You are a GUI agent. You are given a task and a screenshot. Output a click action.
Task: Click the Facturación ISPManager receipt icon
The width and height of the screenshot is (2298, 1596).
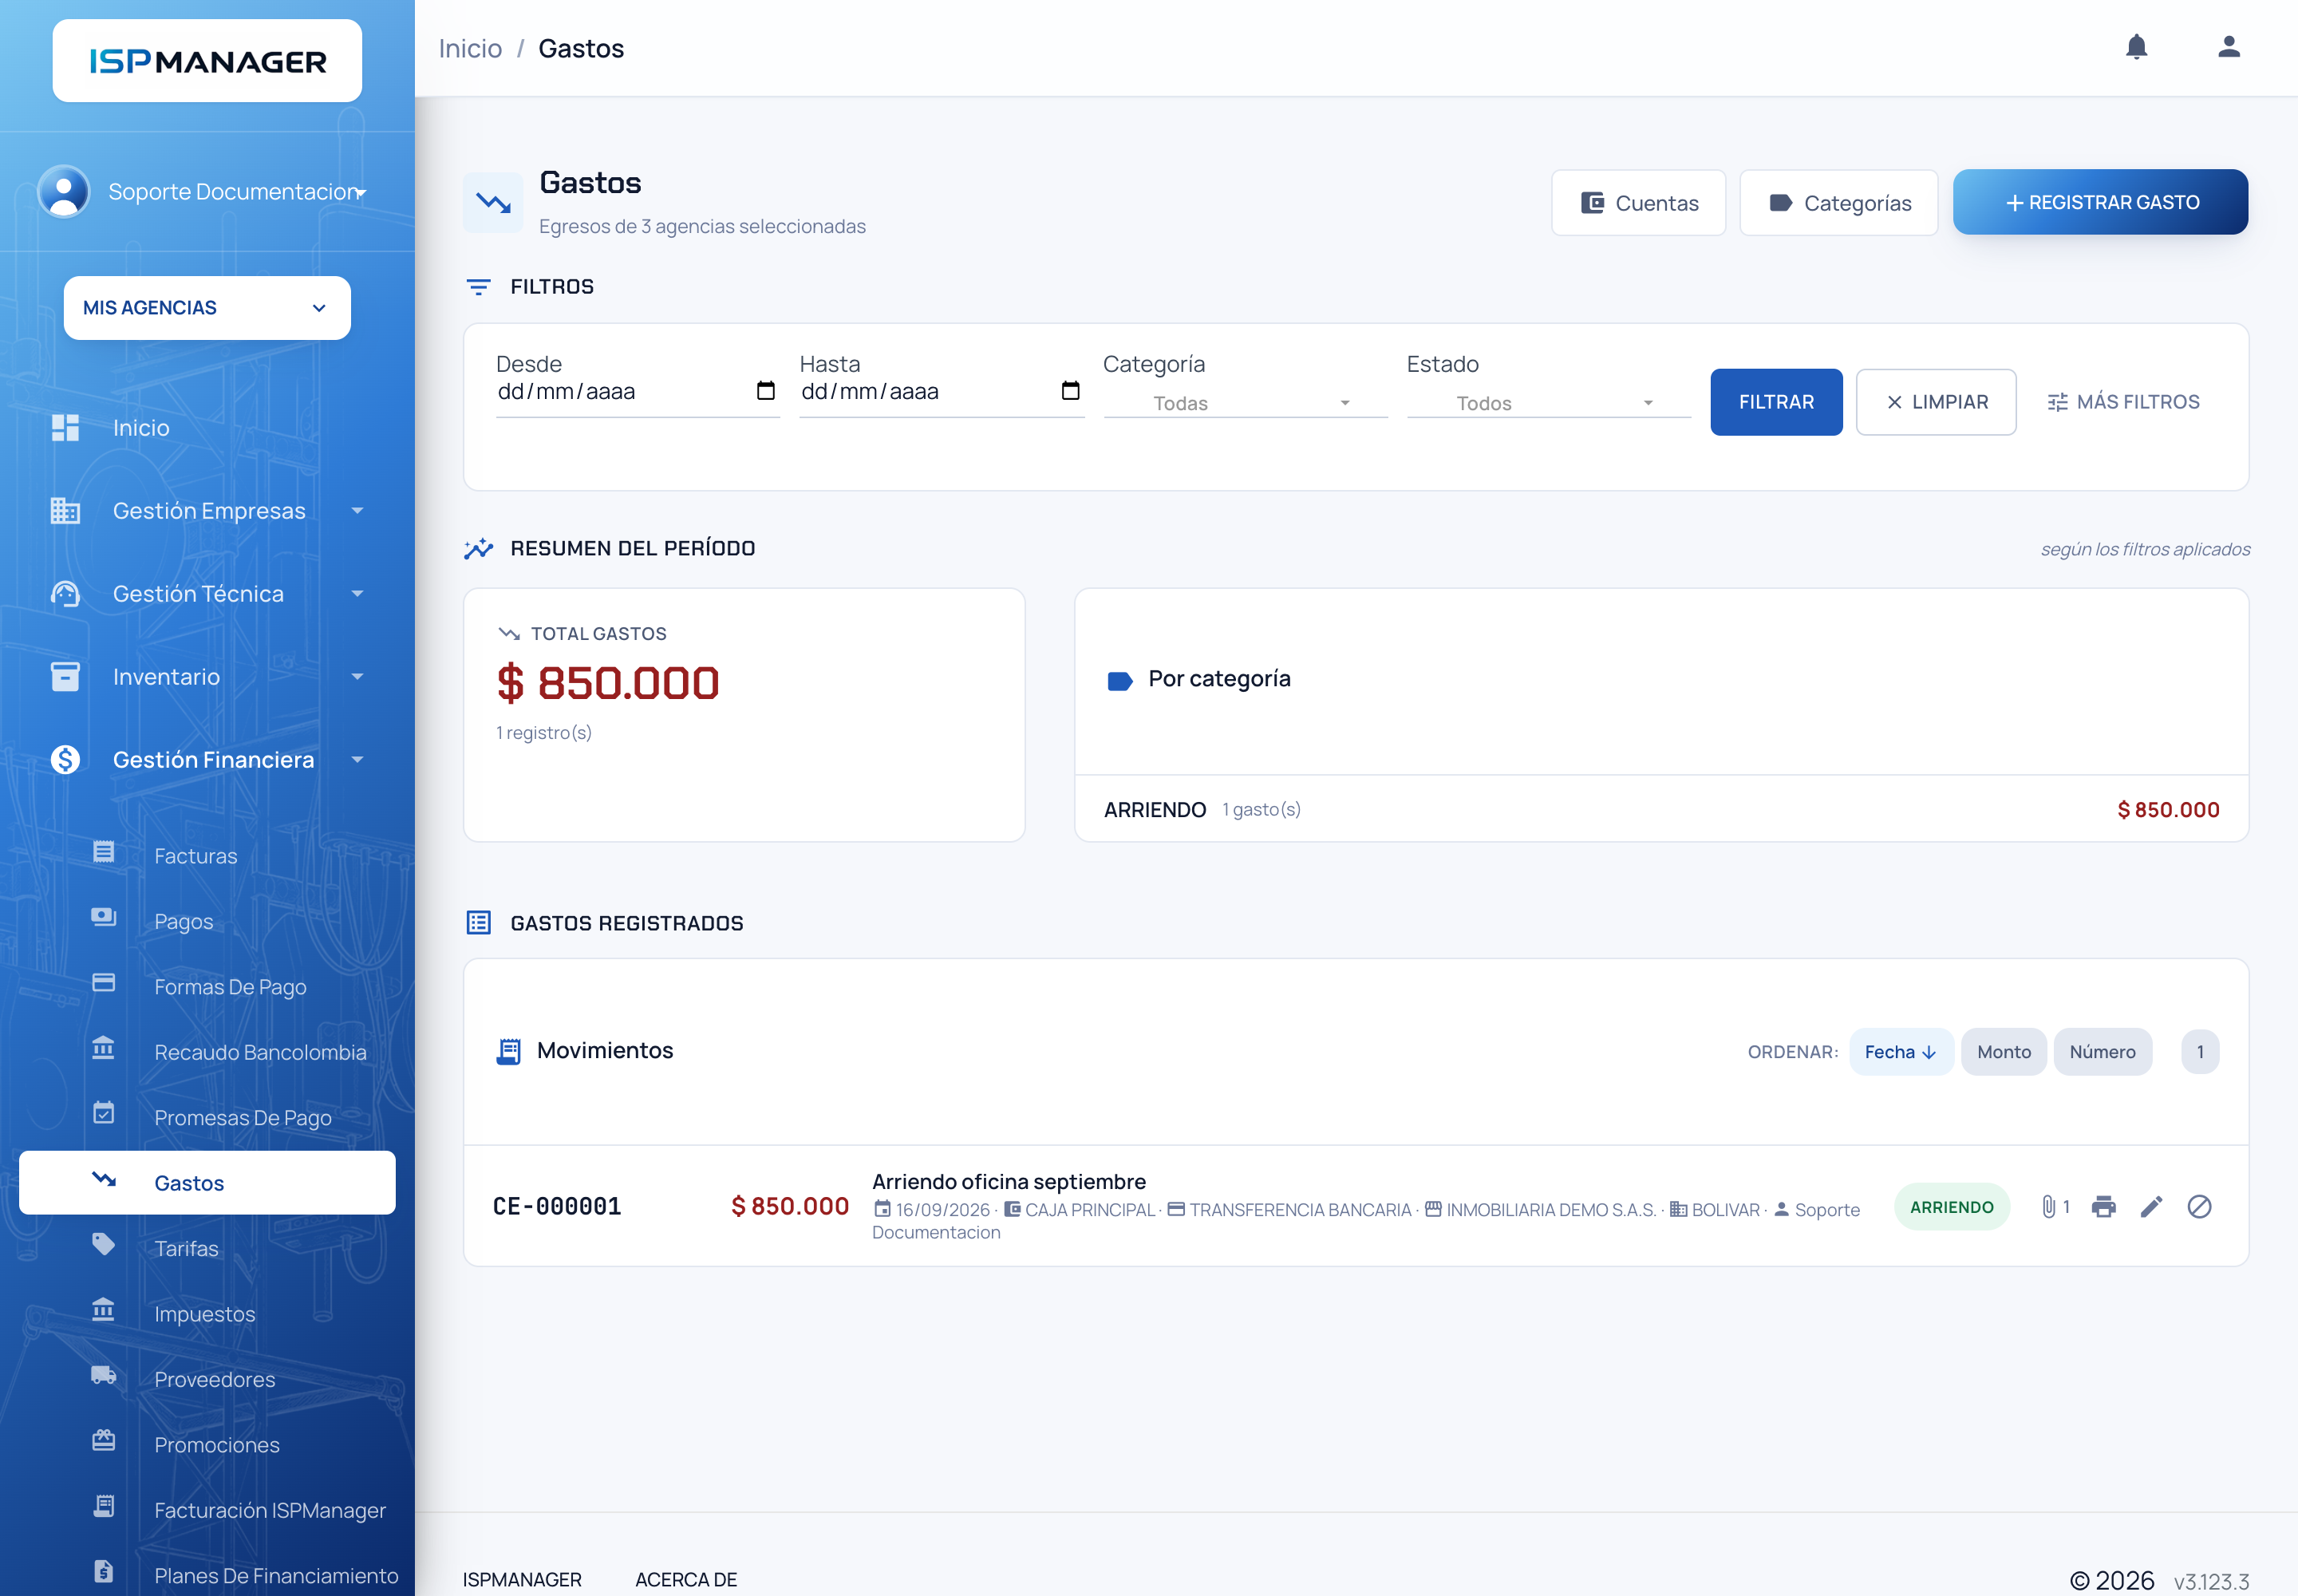click(x=104, y=1506)
